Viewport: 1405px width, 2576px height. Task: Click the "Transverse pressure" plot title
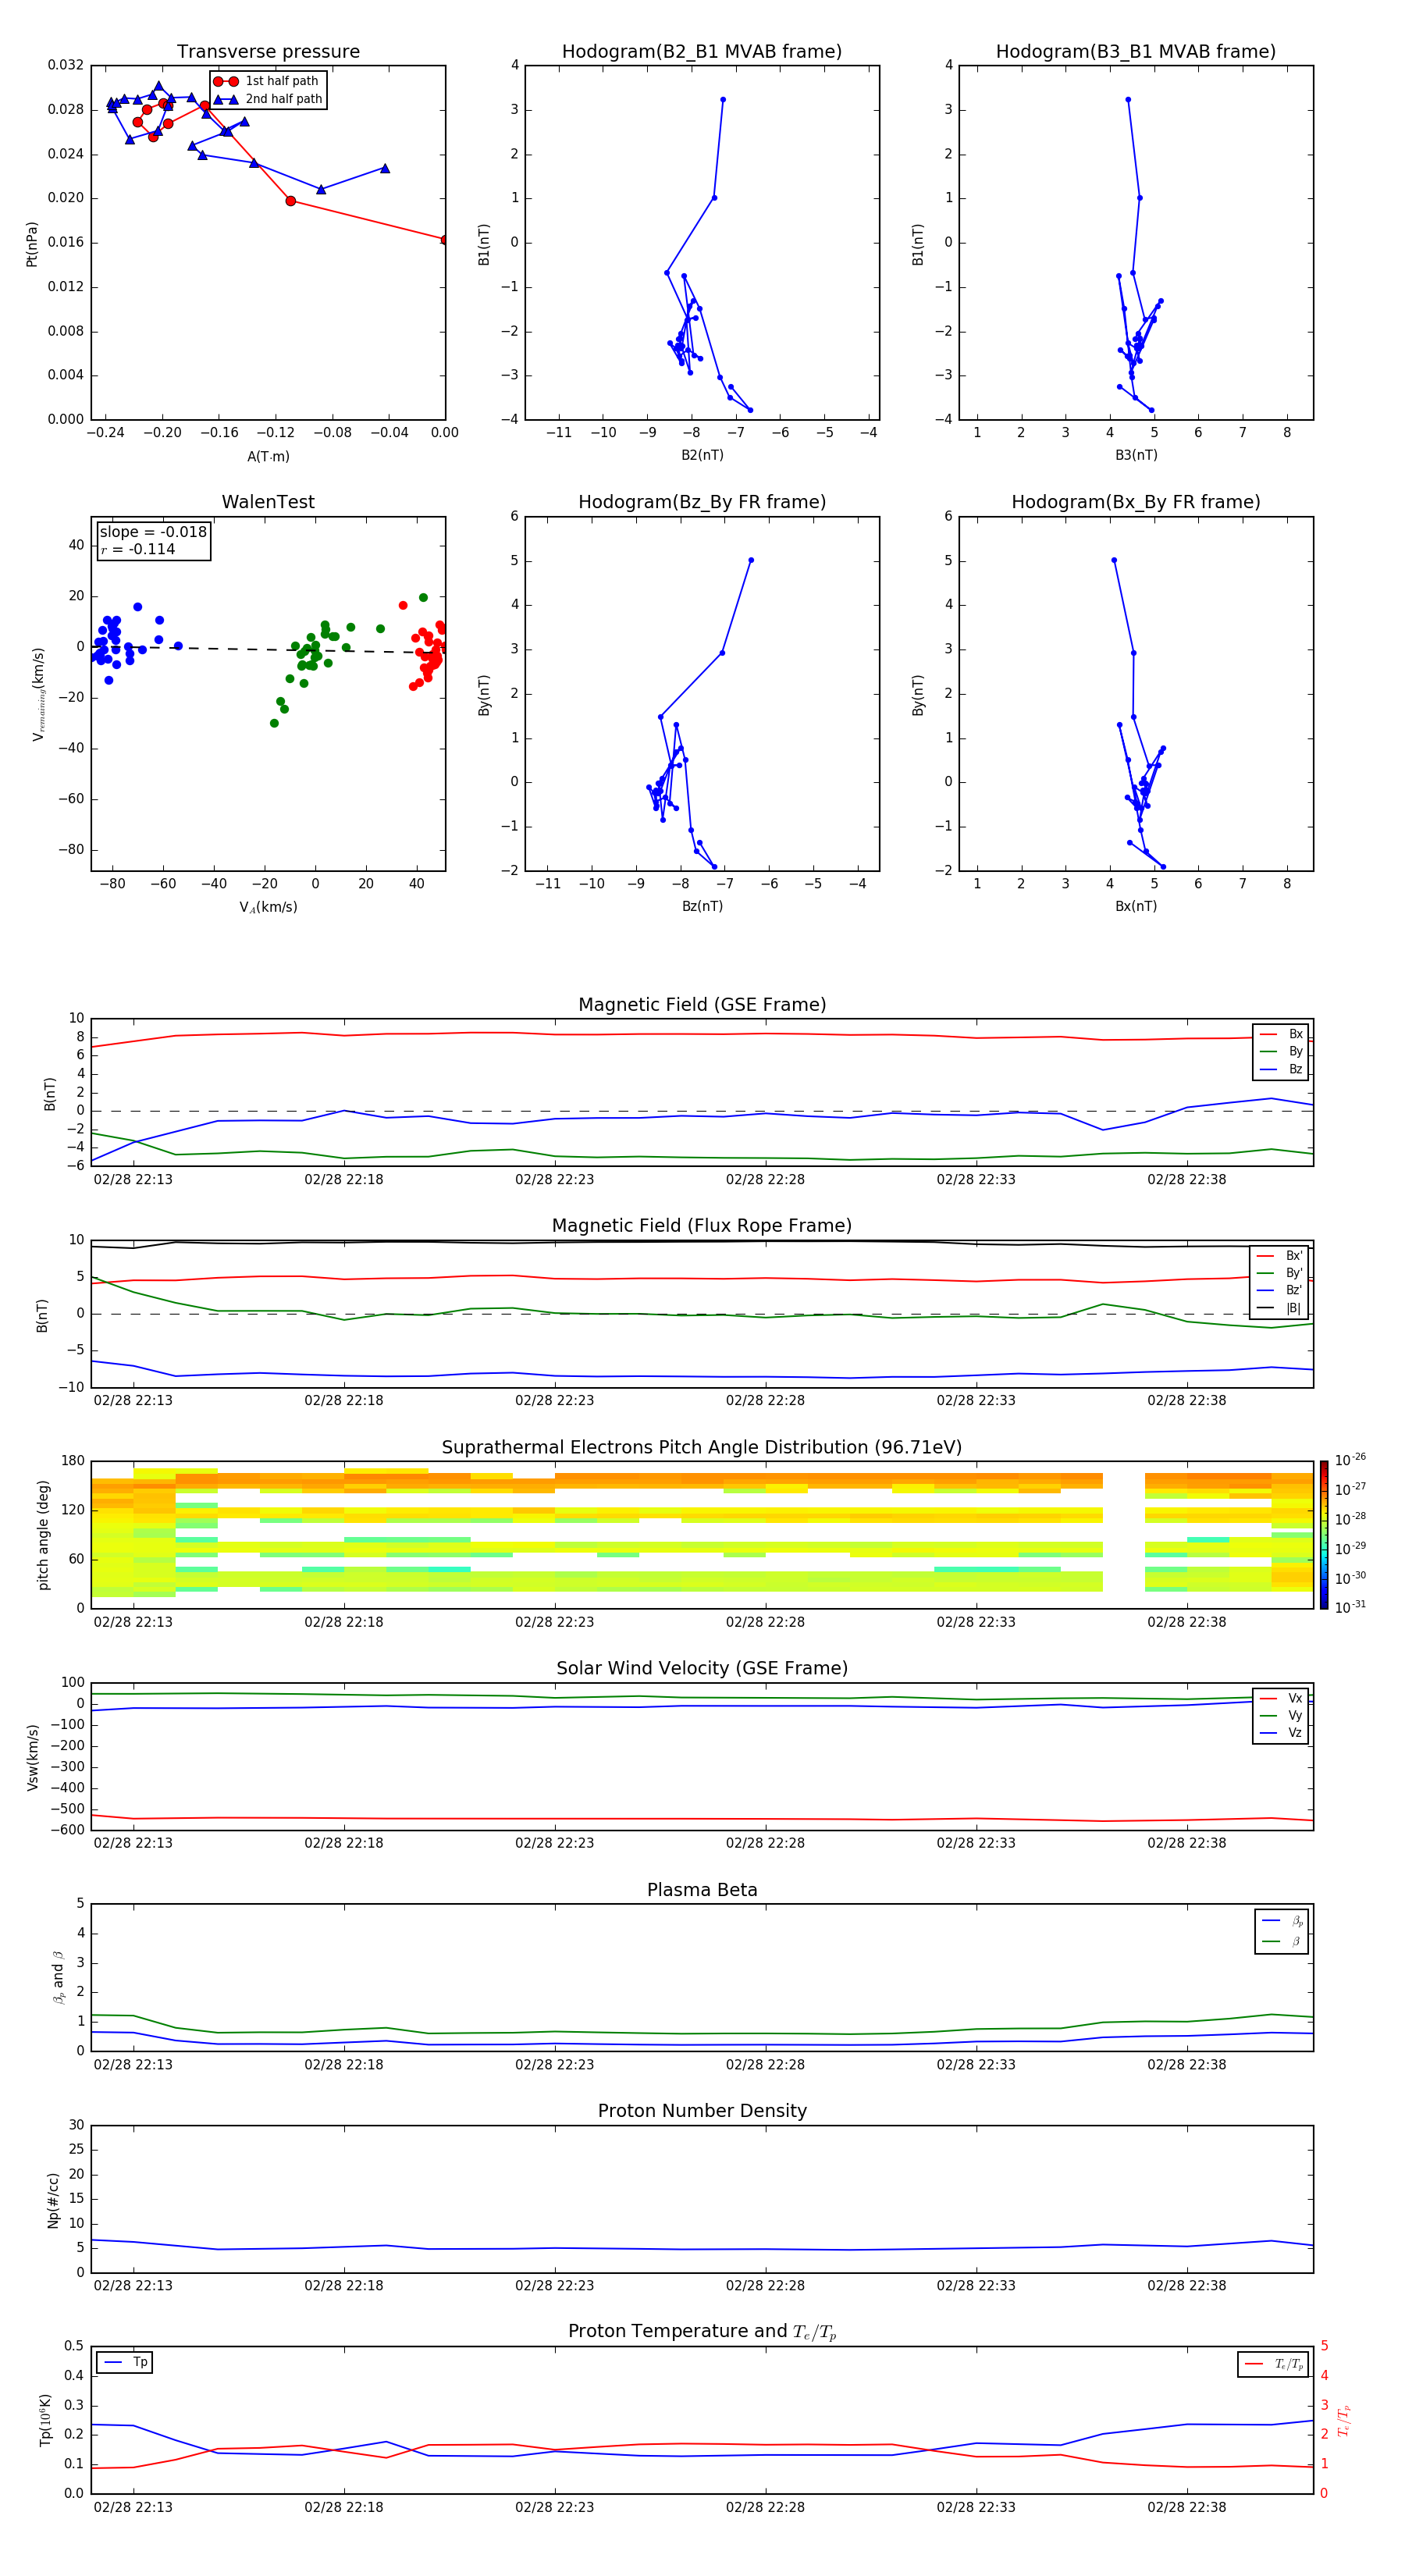[x=268, y=51]
